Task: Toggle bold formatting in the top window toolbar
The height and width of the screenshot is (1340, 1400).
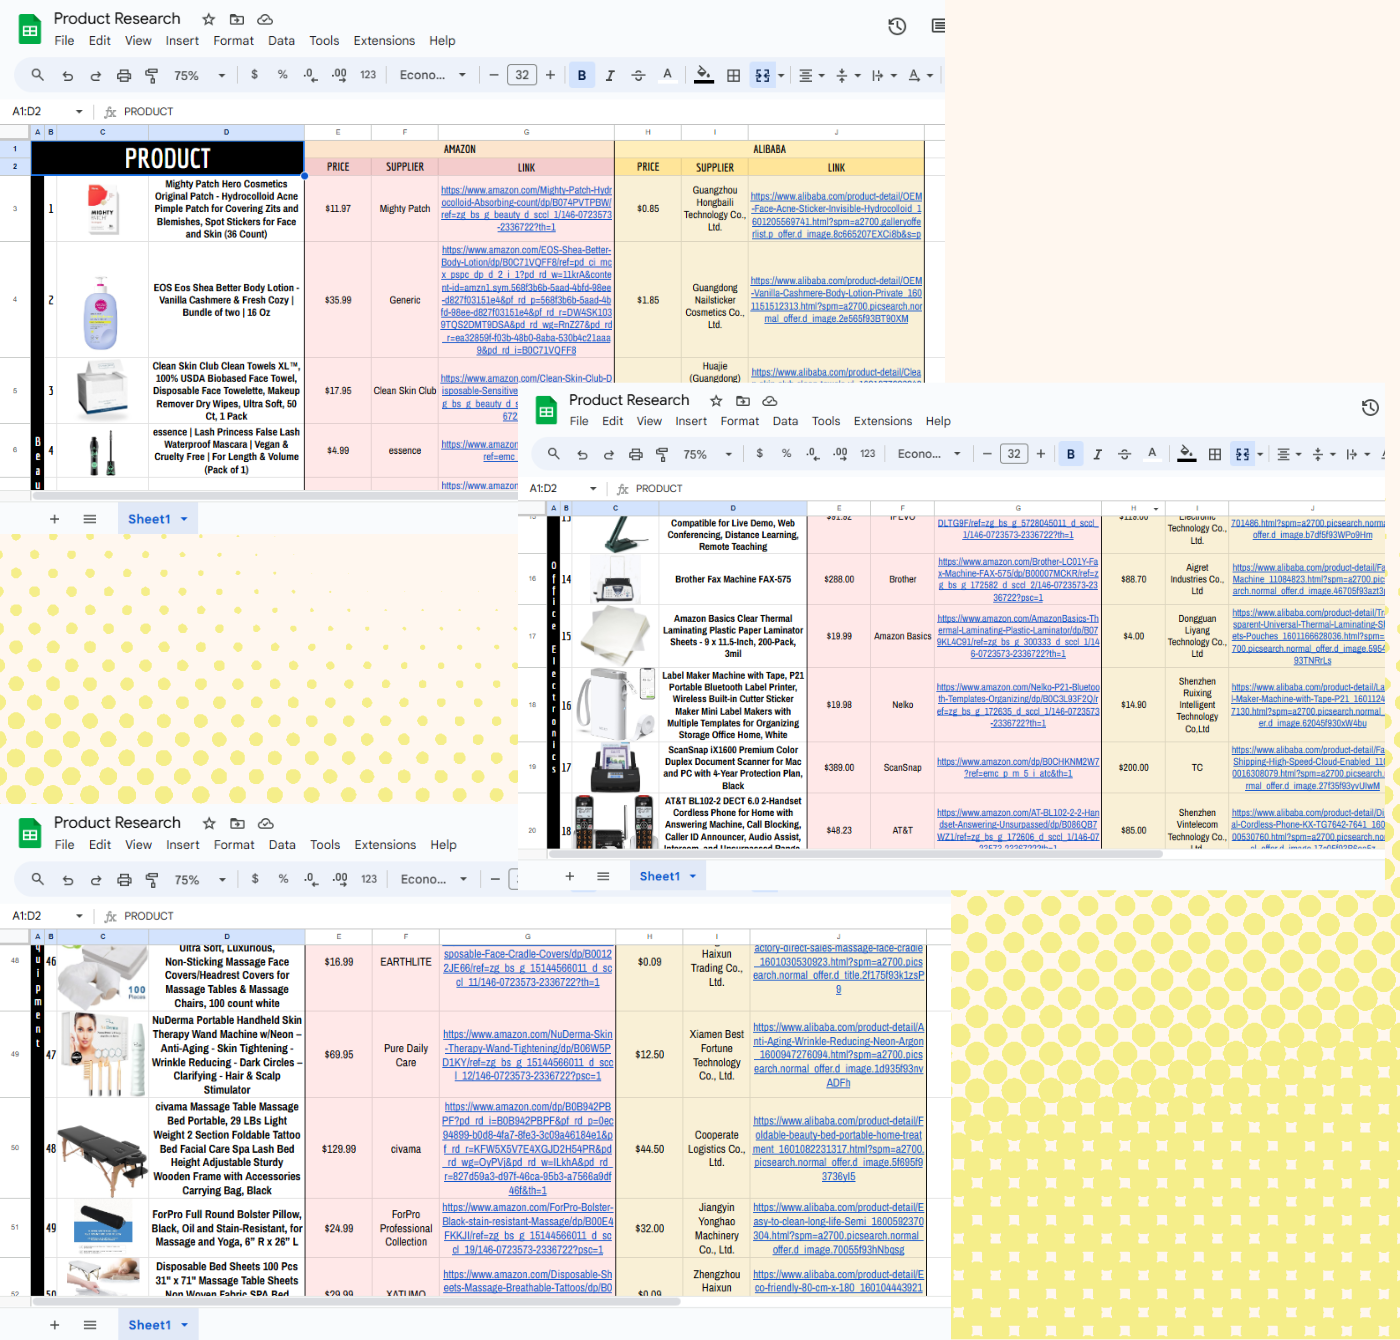Action: 582,75
